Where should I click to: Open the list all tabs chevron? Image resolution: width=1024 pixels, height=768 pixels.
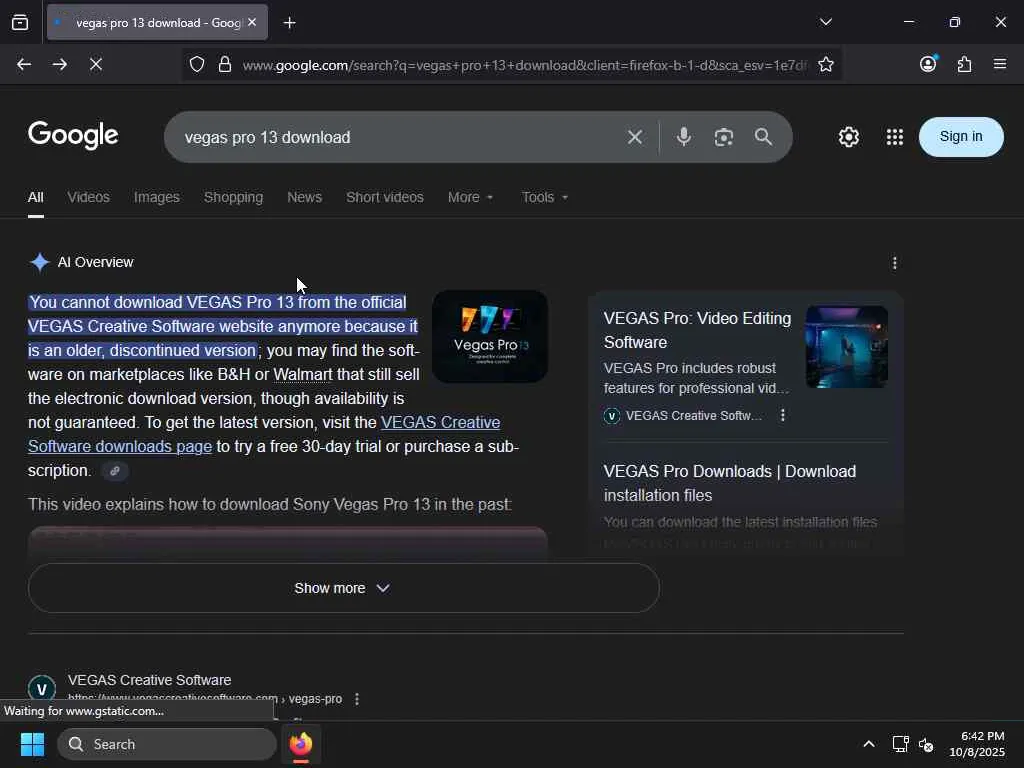click(825, 22)
